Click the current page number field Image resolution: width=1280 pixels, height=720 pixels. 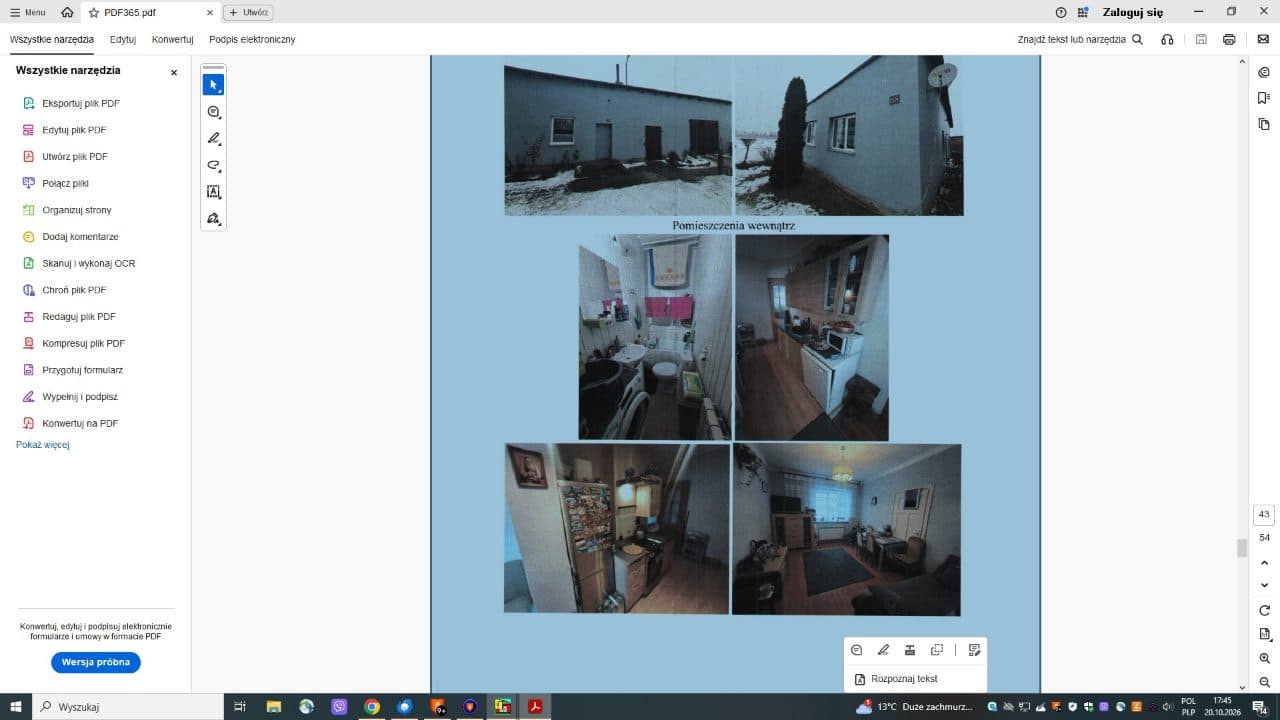point(1264,515)
